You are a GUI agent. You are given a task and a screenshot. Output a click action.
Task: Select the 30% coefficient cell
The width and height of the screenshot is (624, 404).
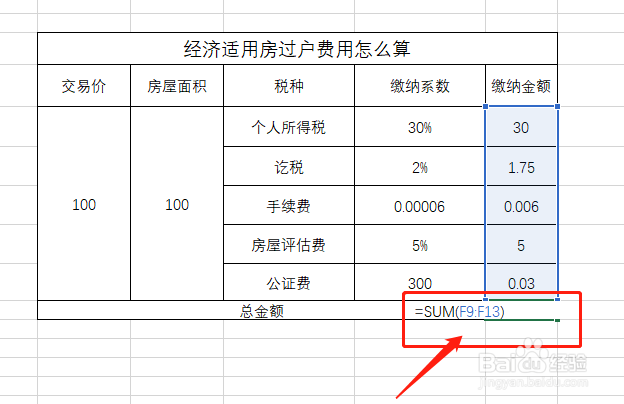click(x=420, y=127)
